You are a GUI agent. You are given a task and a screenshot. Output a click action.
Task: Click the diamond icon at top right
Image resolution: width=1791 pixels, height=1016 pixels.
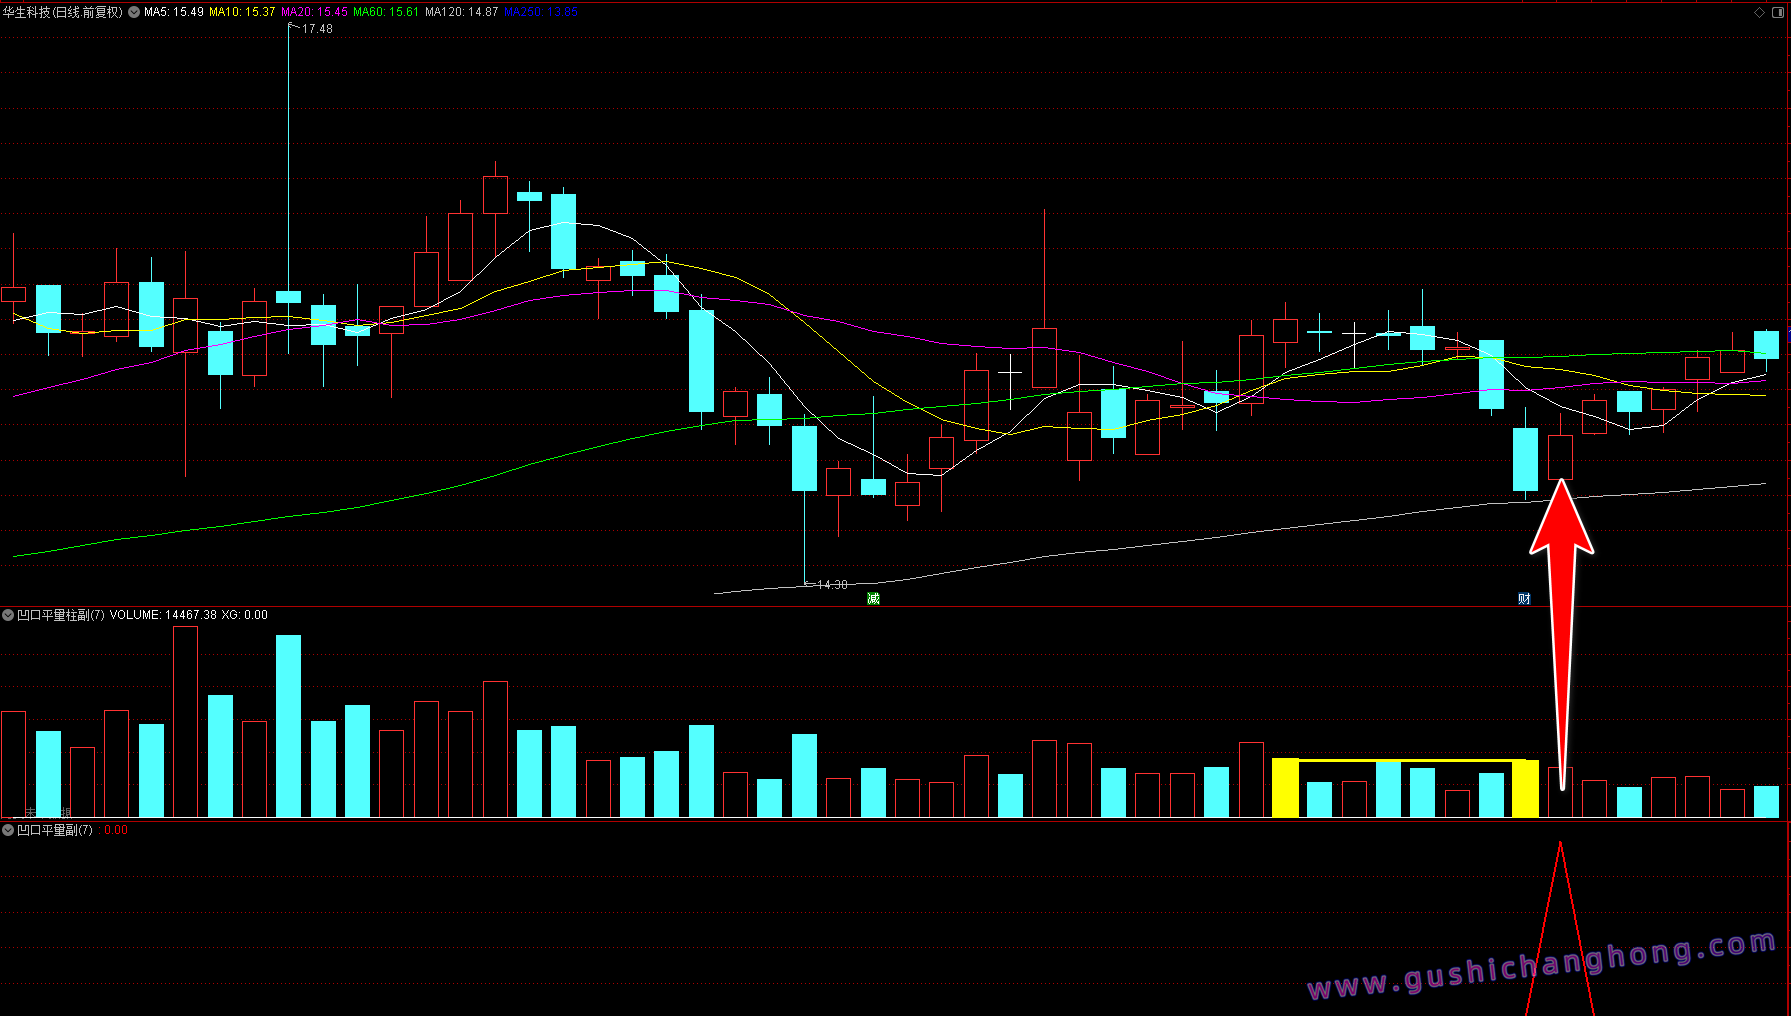pos(1759,12)
